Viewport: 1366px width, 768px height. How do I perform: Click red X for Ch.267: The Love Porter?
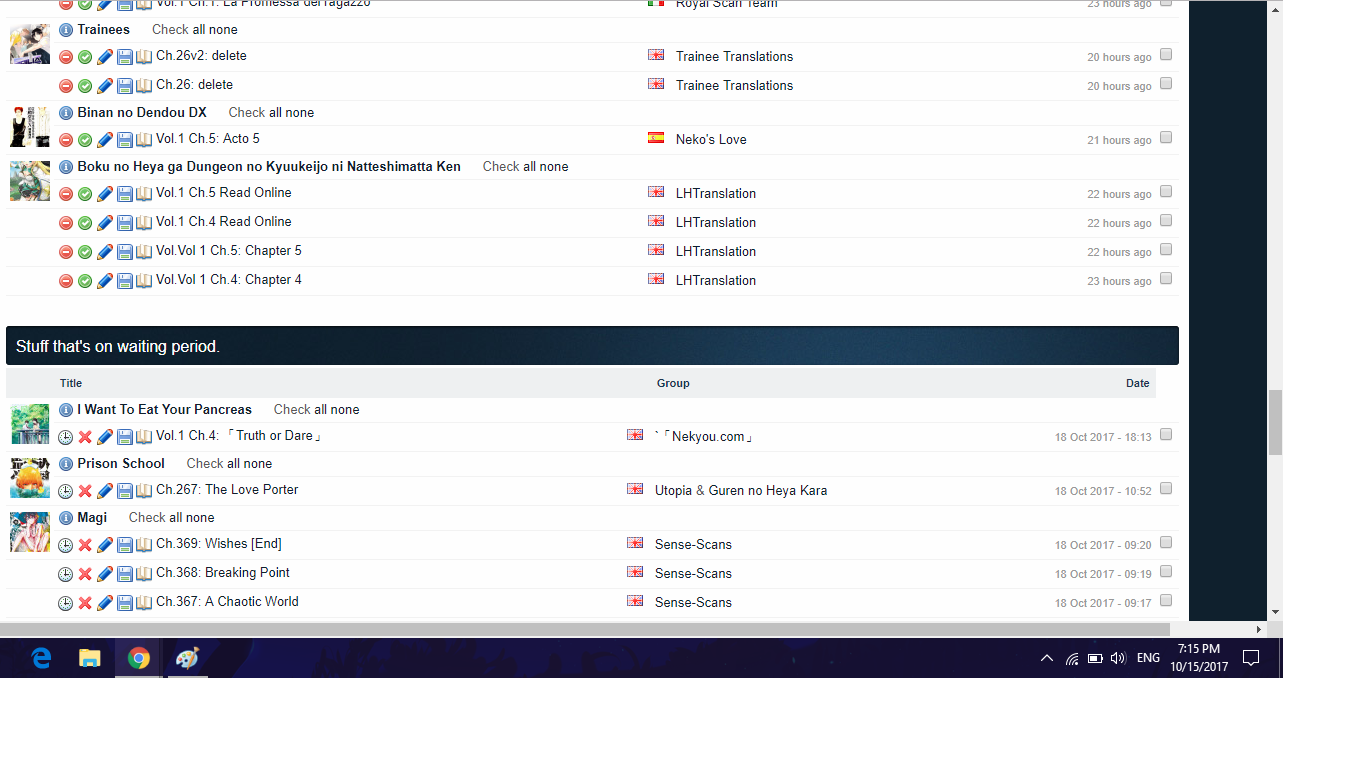[85, 491]
